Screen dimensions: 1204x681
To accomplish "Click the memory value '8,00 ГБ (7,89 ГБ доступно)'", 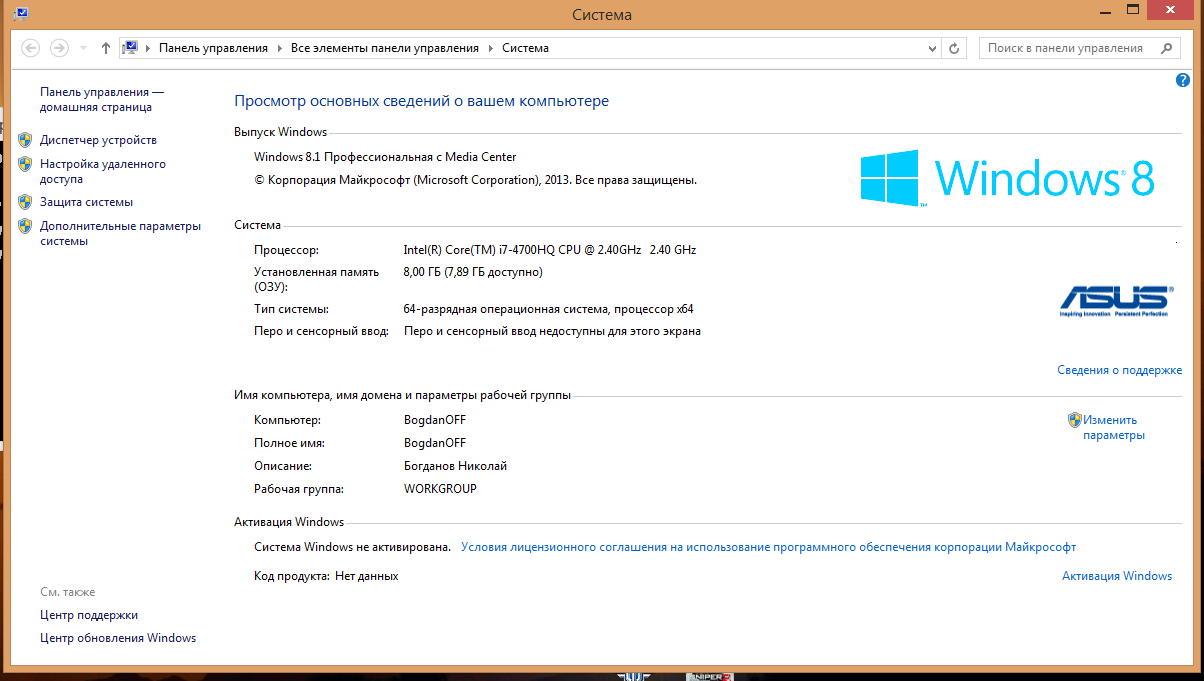I will click(x=473, y=271).
